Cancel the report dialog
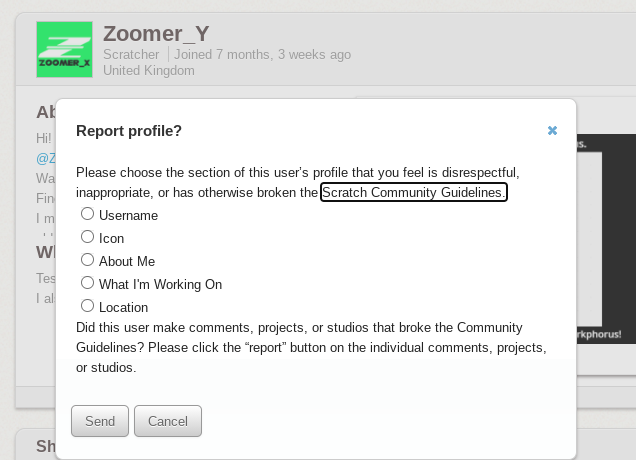The image size is (636, 460). (168, 421)
